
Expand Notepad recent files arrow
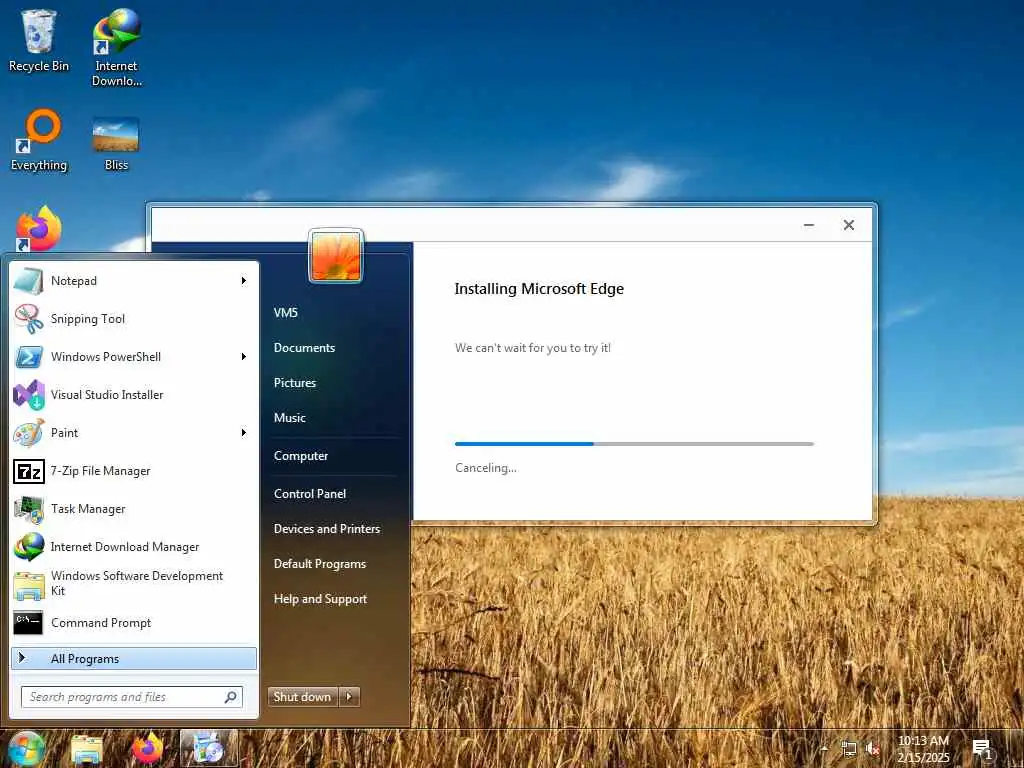(244, 281)
